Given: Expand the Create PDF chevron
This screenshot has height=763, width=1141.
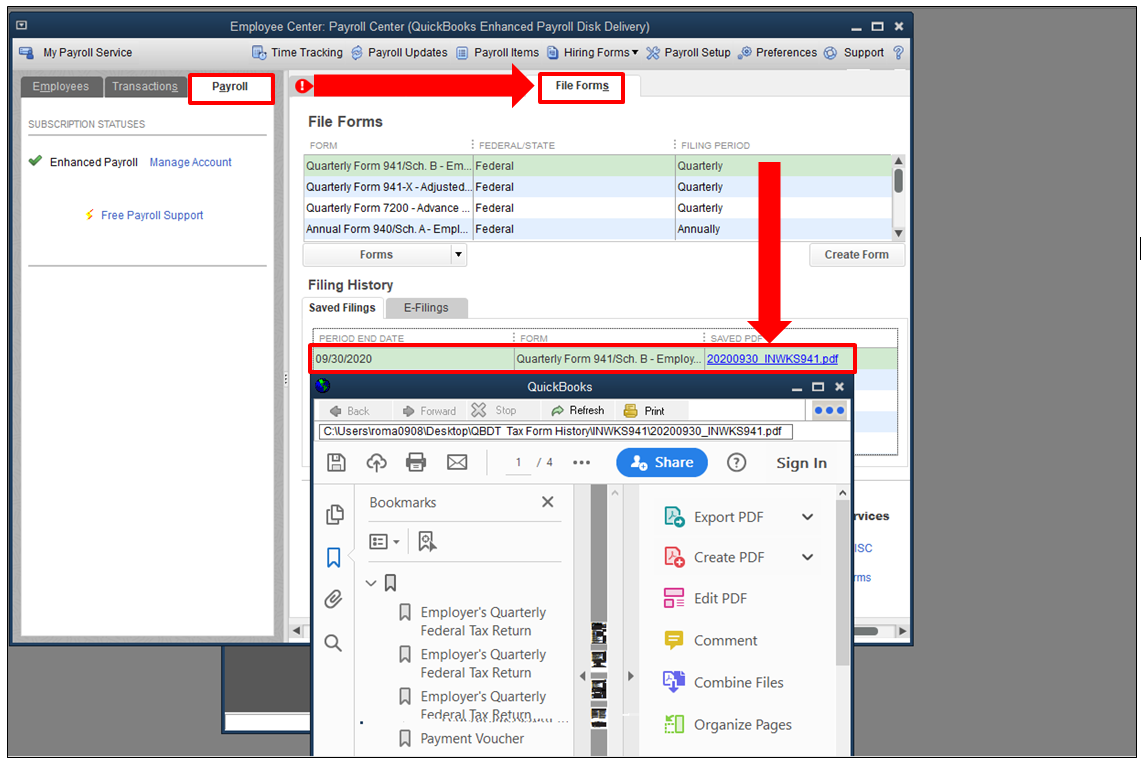Looking at the screenshot, I should 808,557.
